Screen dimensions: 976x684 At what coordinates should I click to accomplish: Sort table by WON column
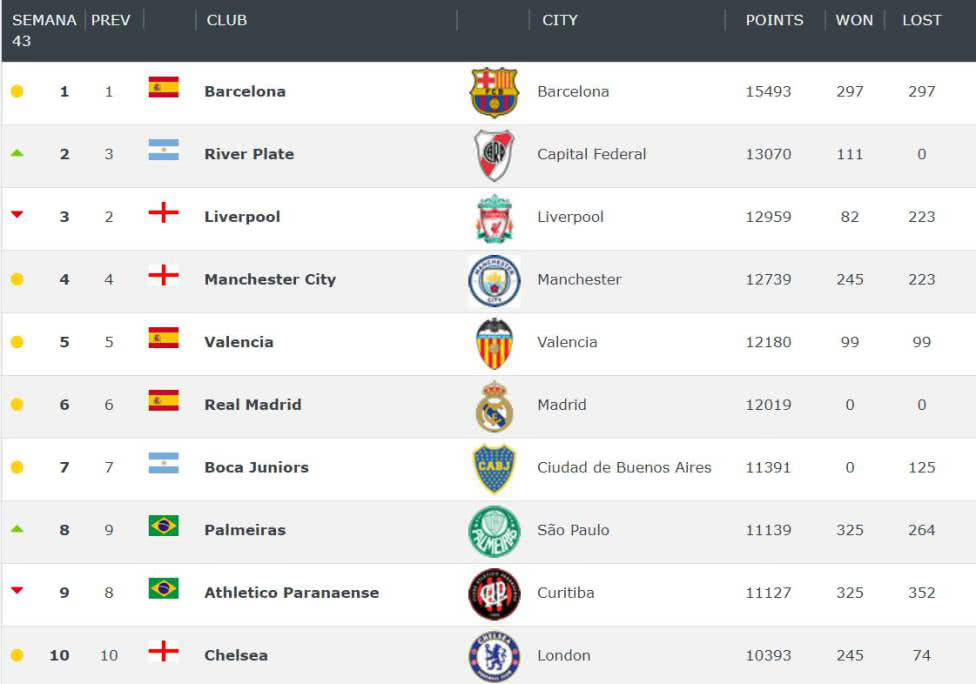click(x=854, y=20)
